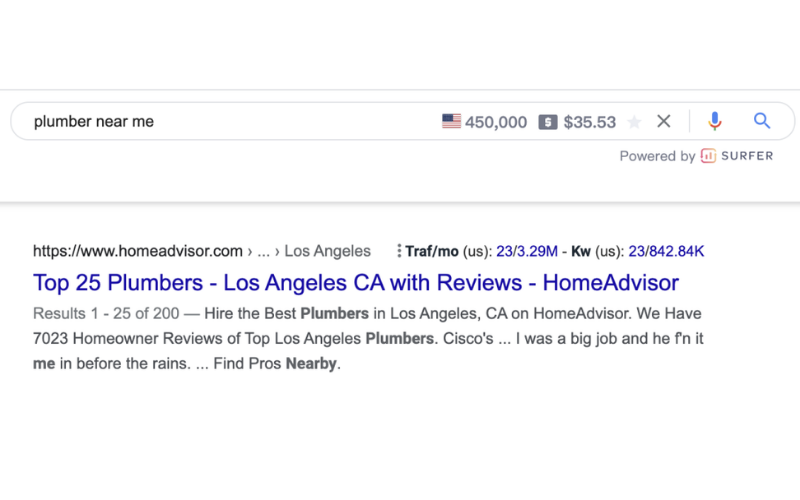800x500 pixels.
Task: Open 'Top 25 Plumbers - Los Angeles CA' result
Action: [356, 282]
